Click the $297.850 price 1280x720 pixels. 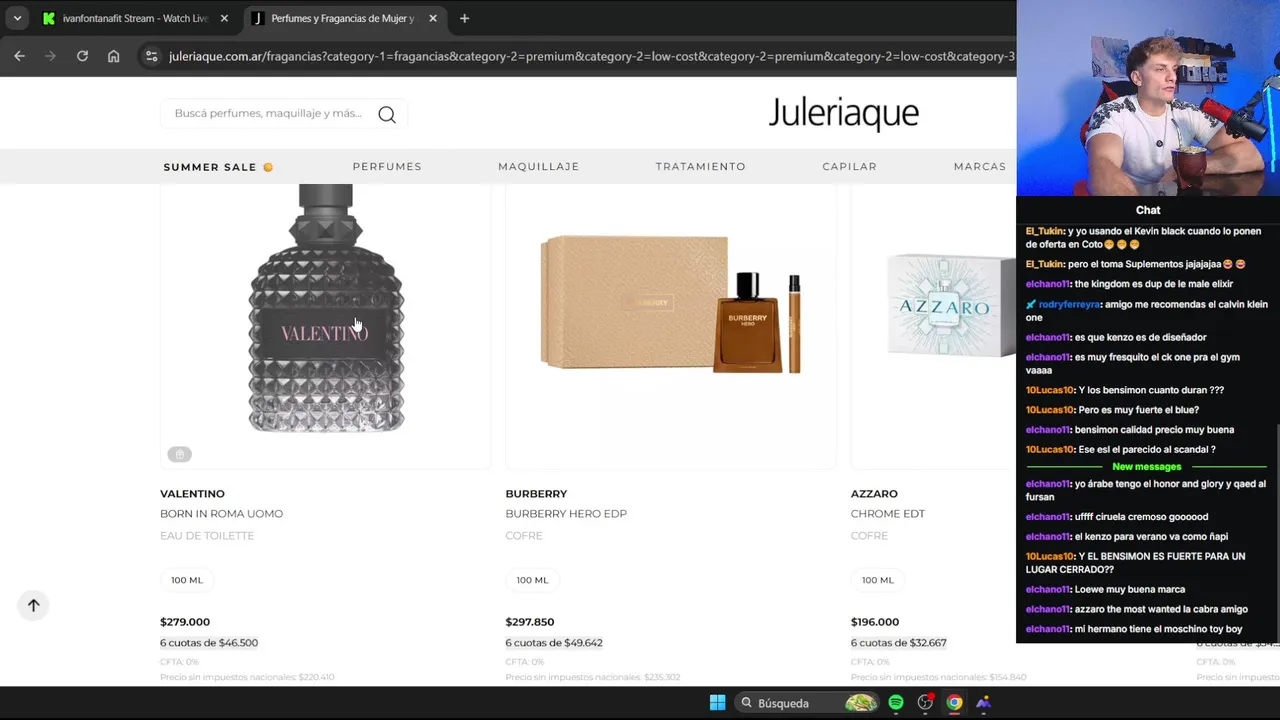coord(530,622)
